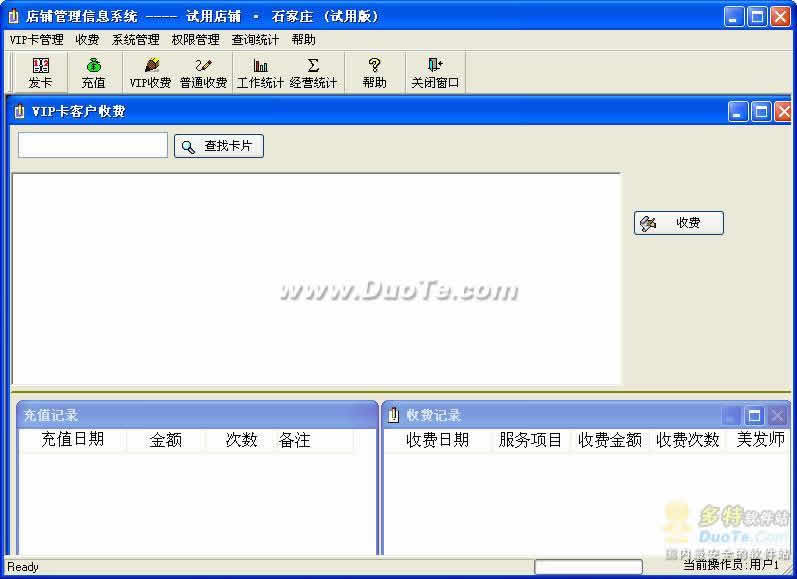Open 普通收费 from the toolbar
The width and height of the screenshot is (797, 579).
point(203,73)
